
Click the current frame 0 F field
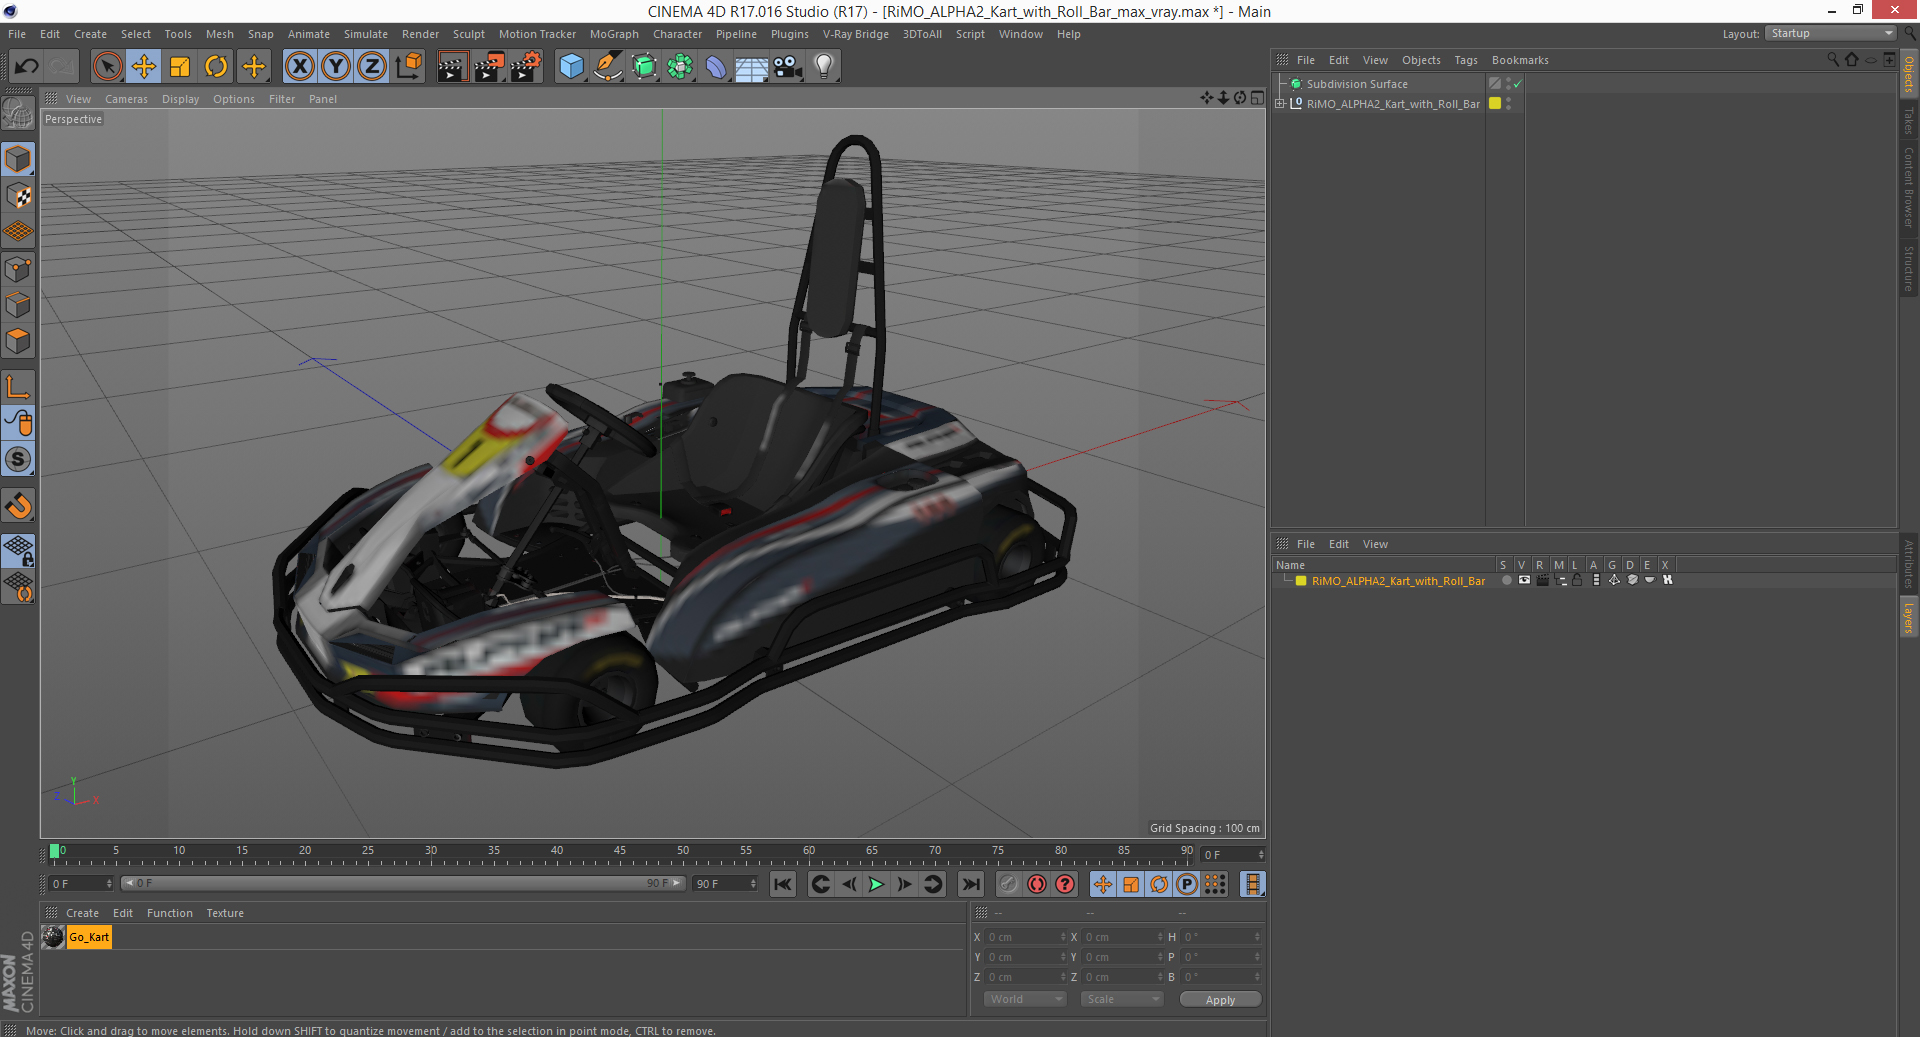(x=81, y=884)
